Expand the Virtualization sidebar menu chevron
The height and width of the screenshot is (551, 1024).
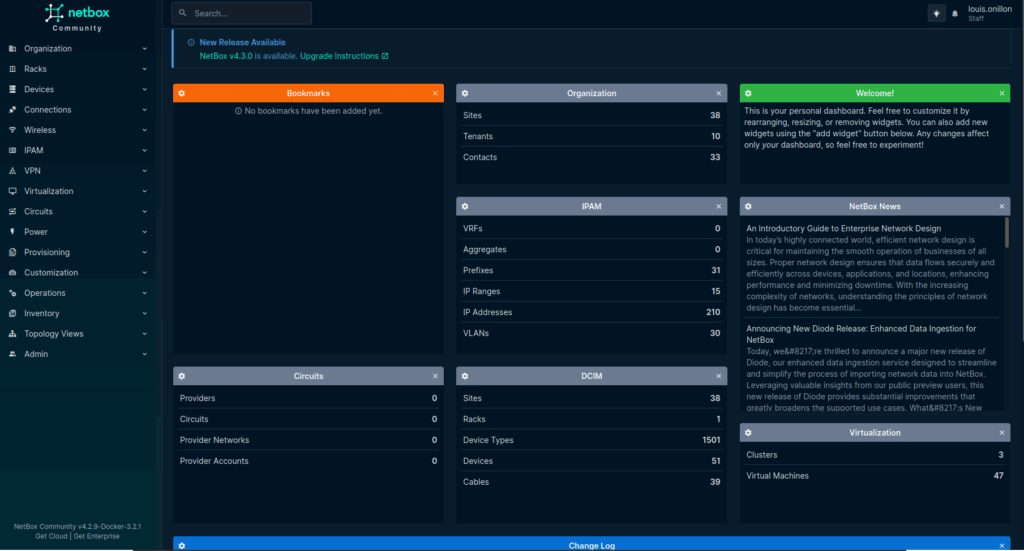pos(144,191)
